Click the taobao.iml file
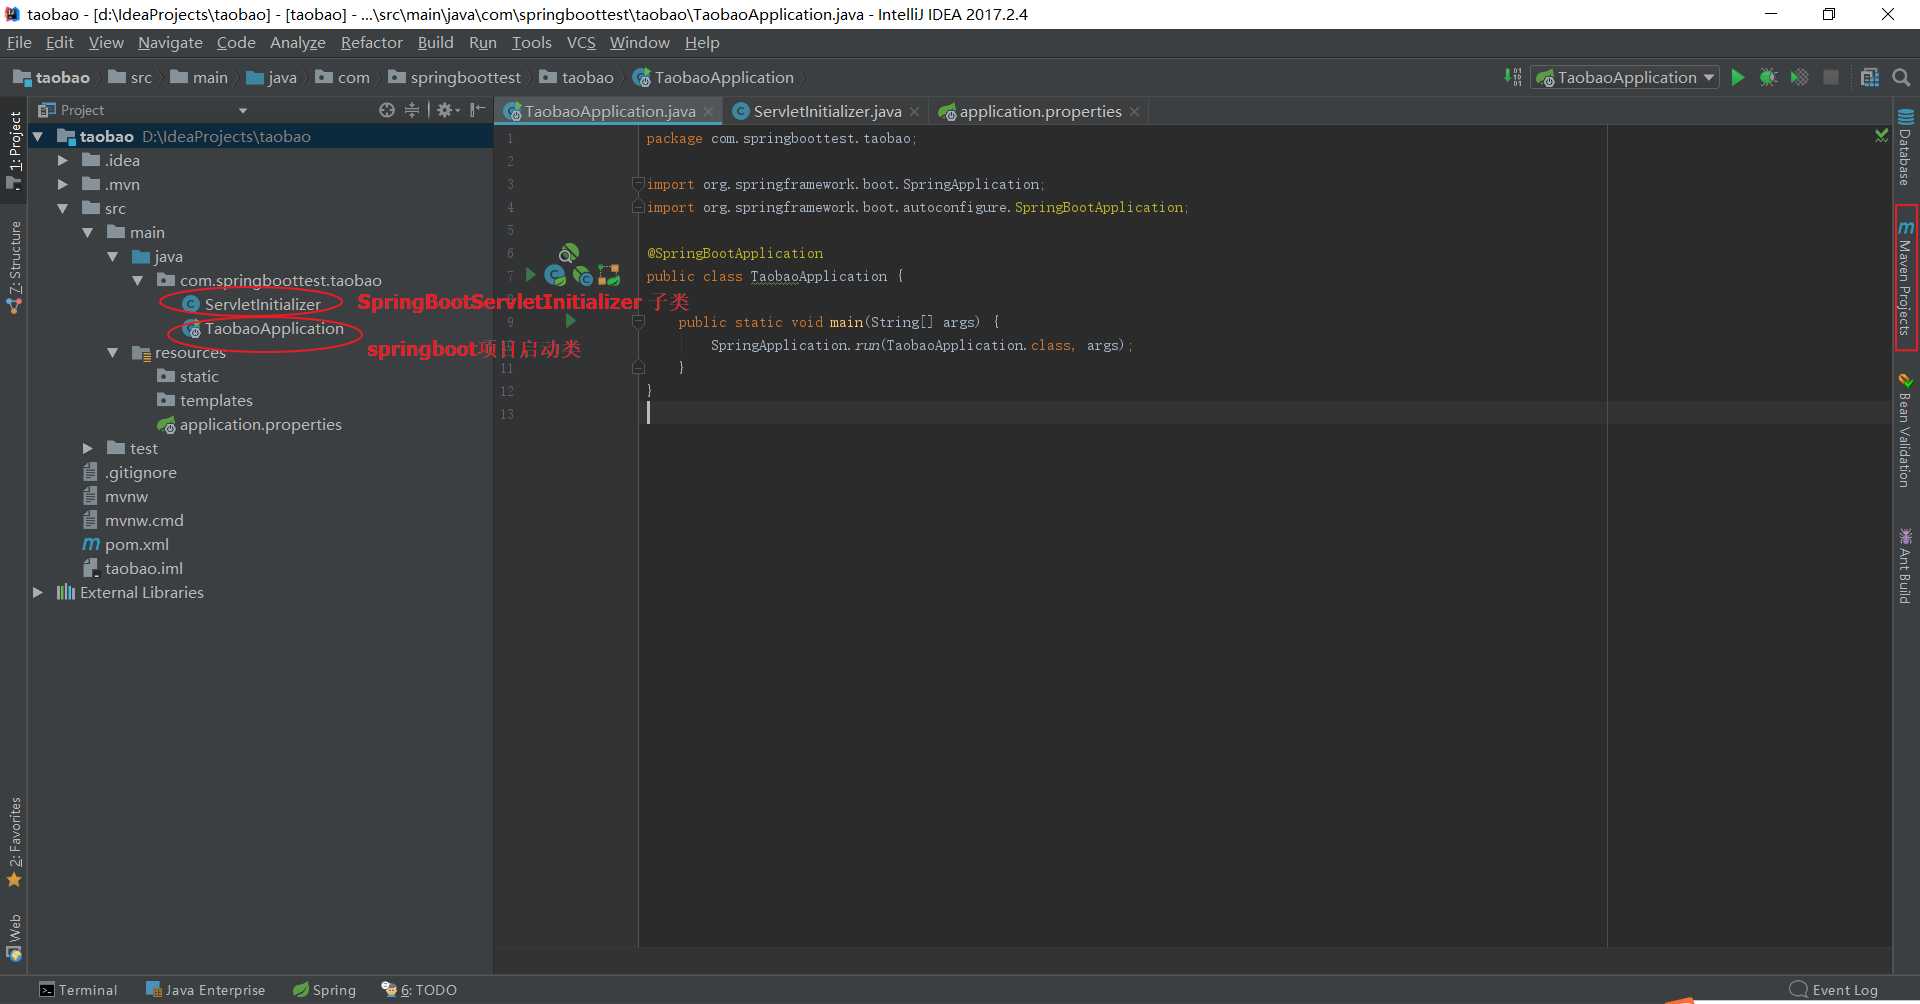Viewport: 1920px width, 1004px height. [133, 568]
